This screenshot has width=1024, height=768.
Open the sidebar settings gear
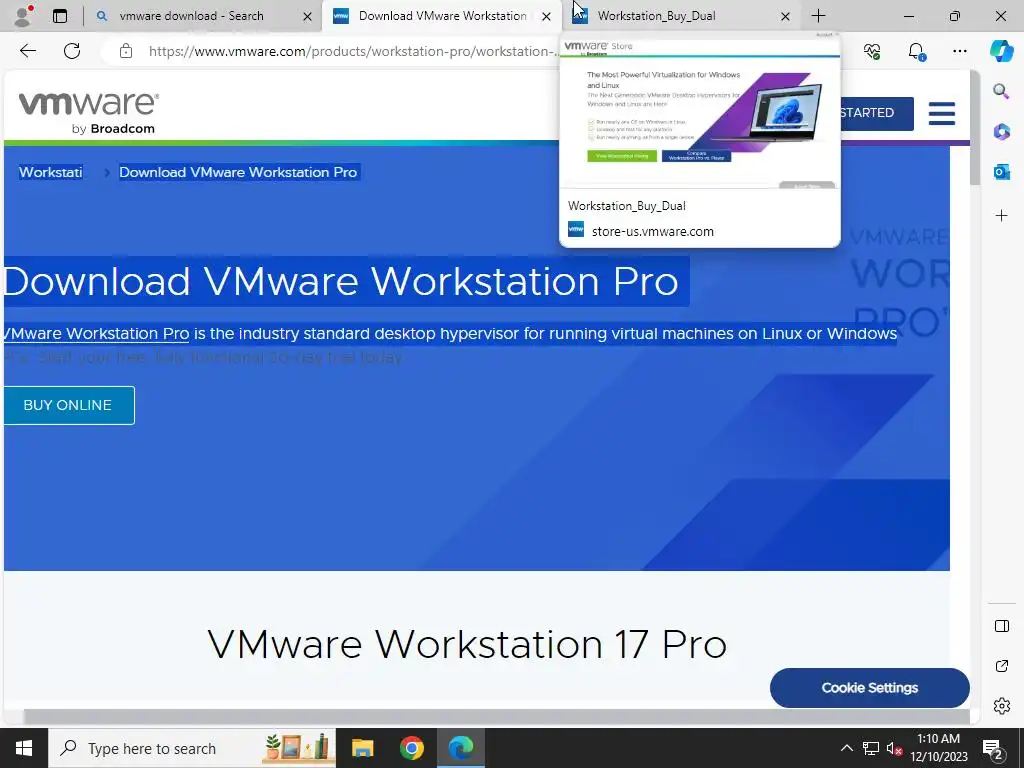click(x=1001, y=706)
